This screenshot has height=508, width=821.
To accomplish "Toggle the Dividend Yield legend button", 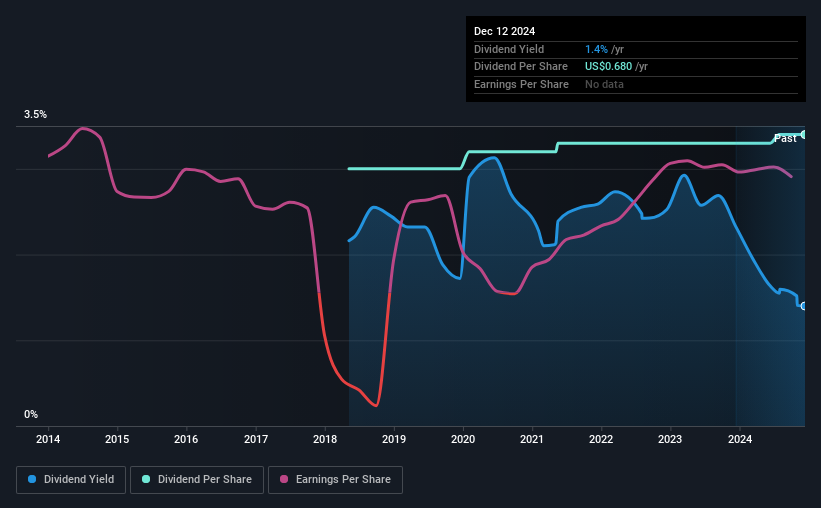I will click(71, 479).
